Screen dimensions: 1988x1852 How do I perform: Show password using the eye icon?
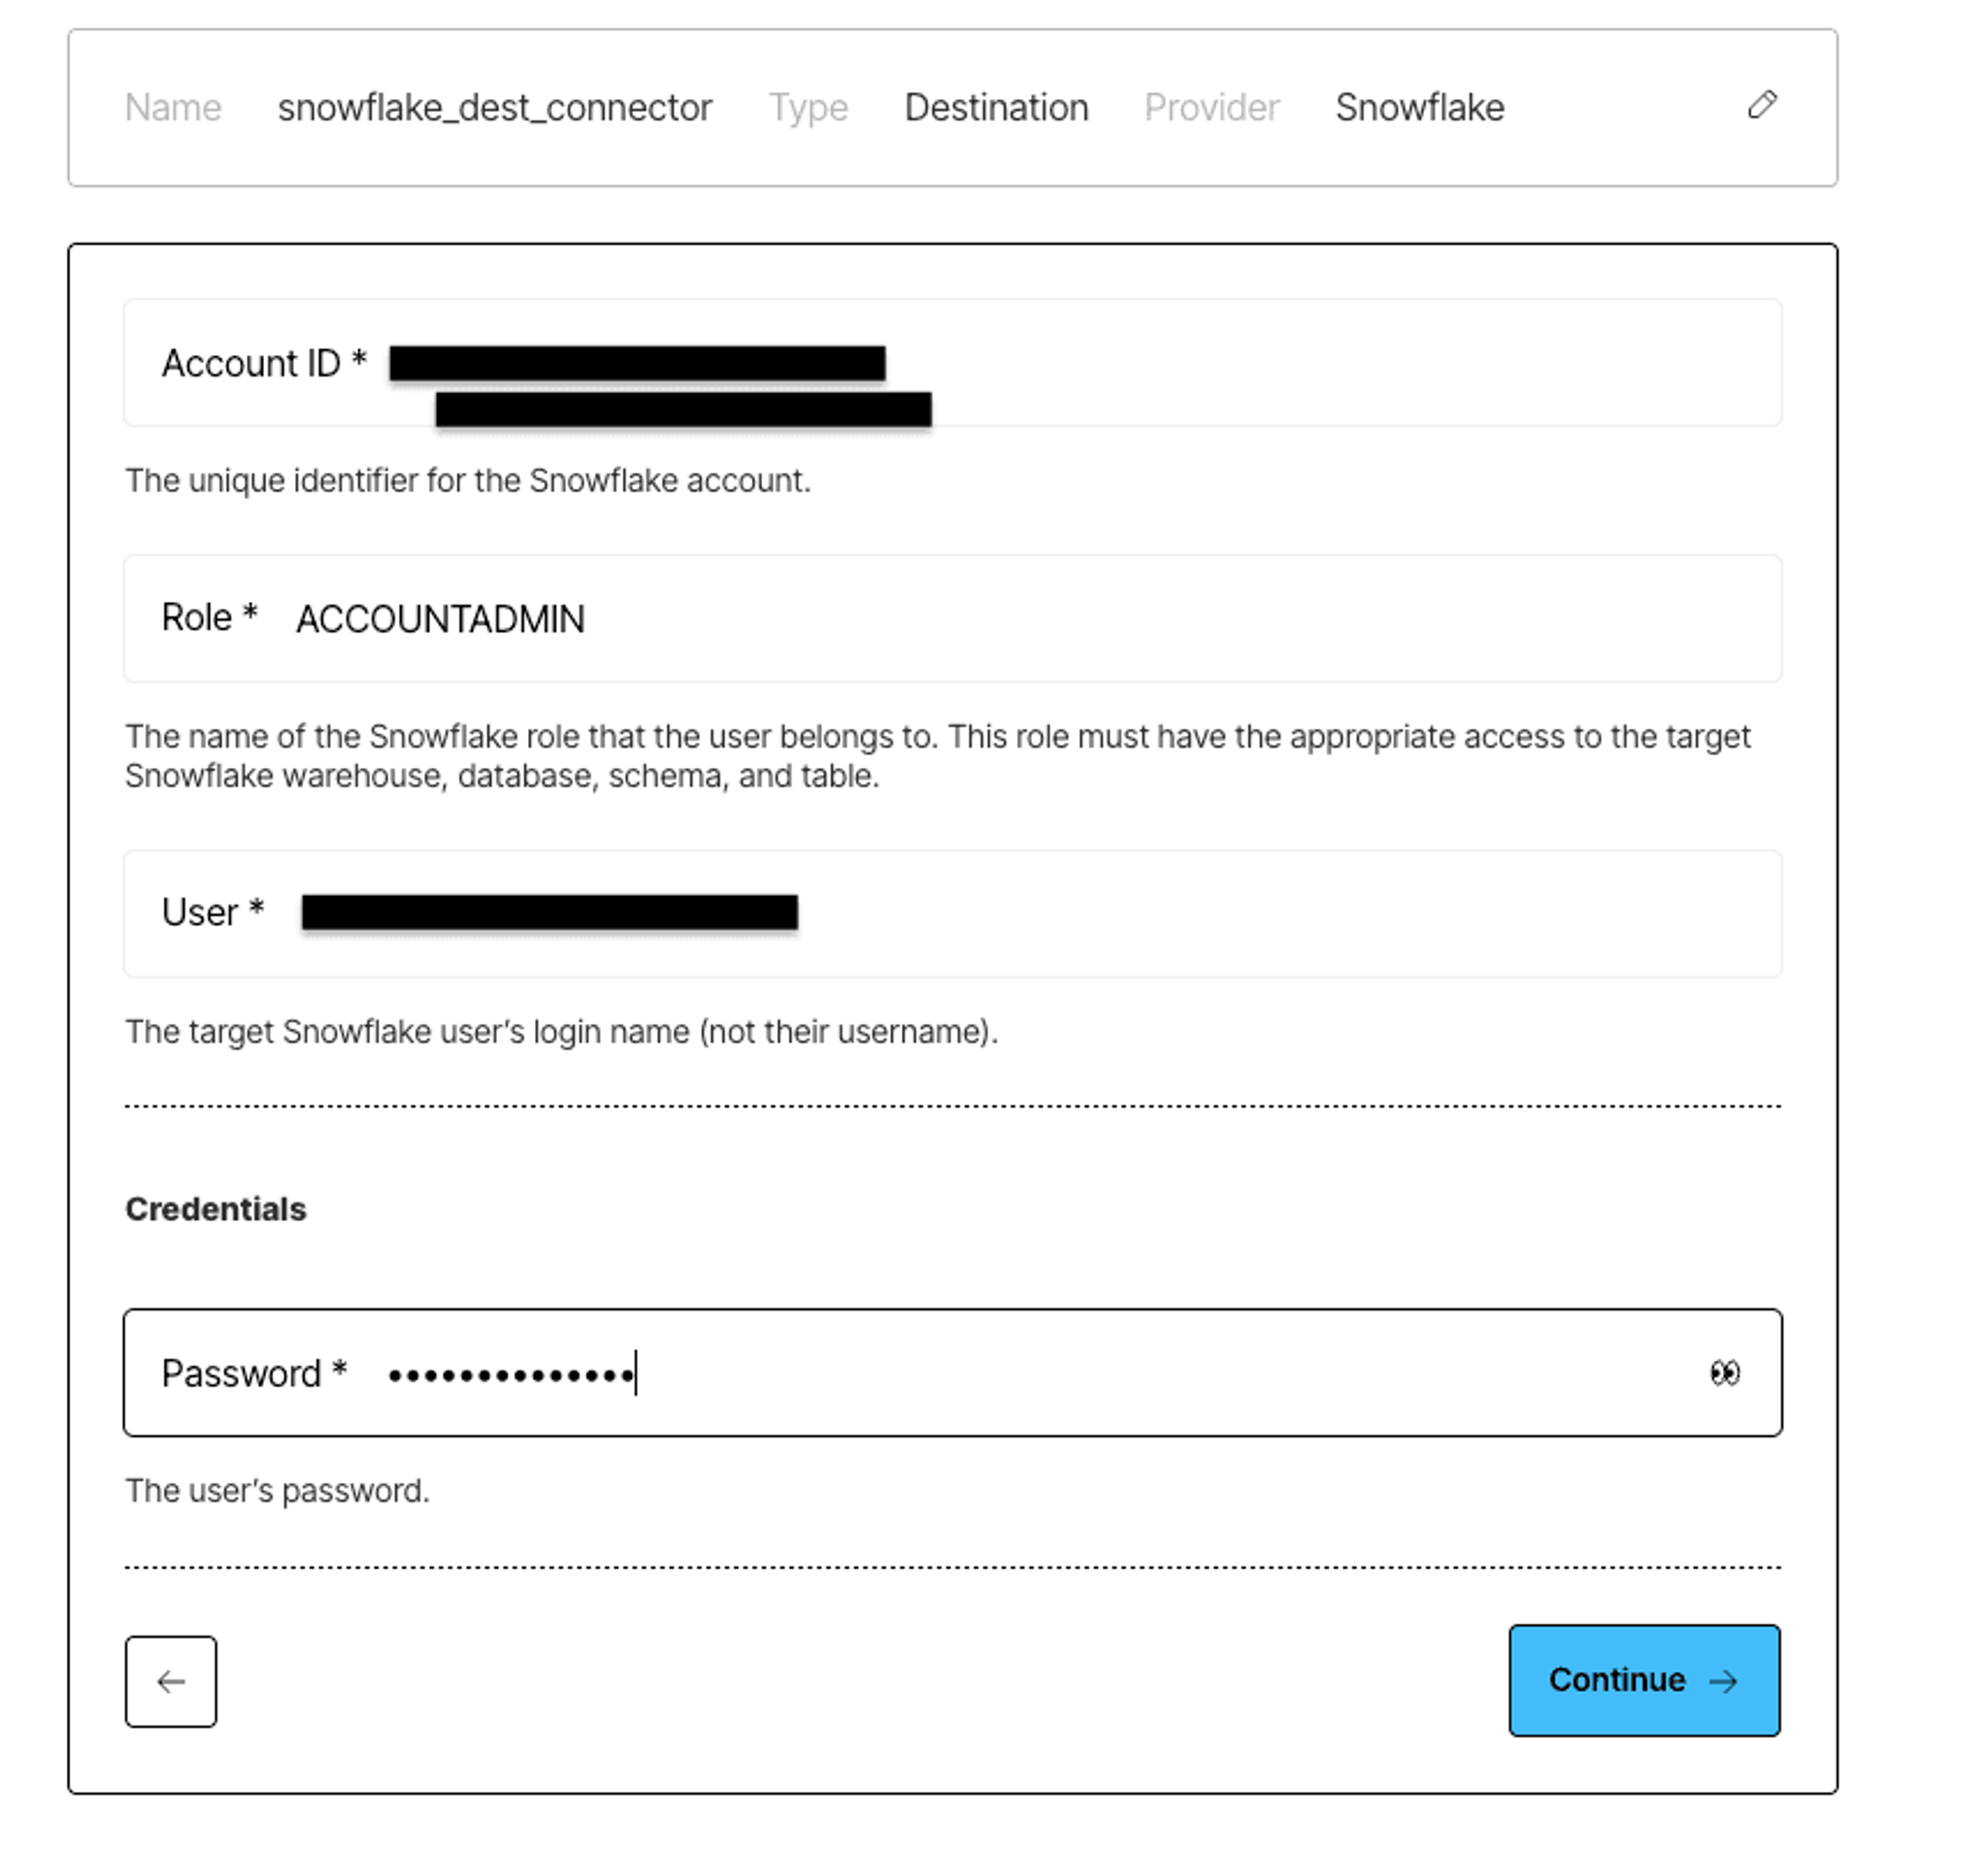pyautogui.click(x=1724, y=1373)
